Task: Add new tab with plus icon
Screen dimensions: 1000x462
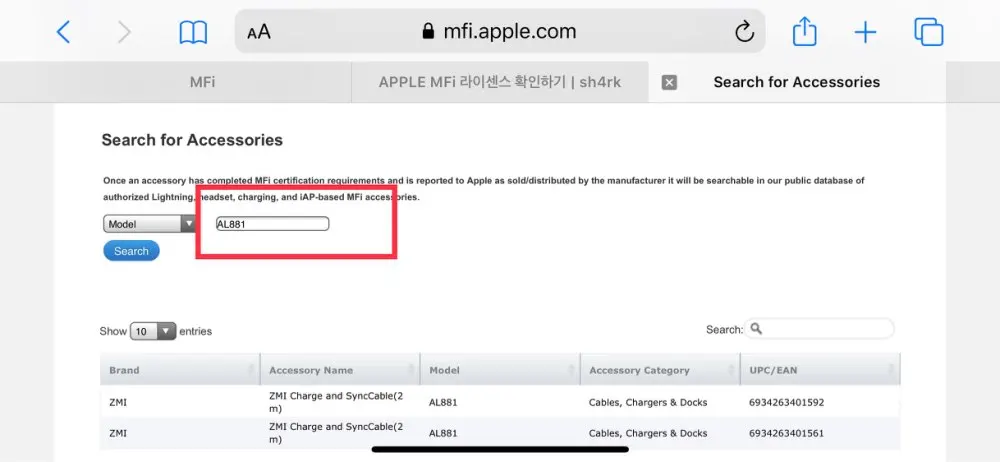Action: click(865, 32)
